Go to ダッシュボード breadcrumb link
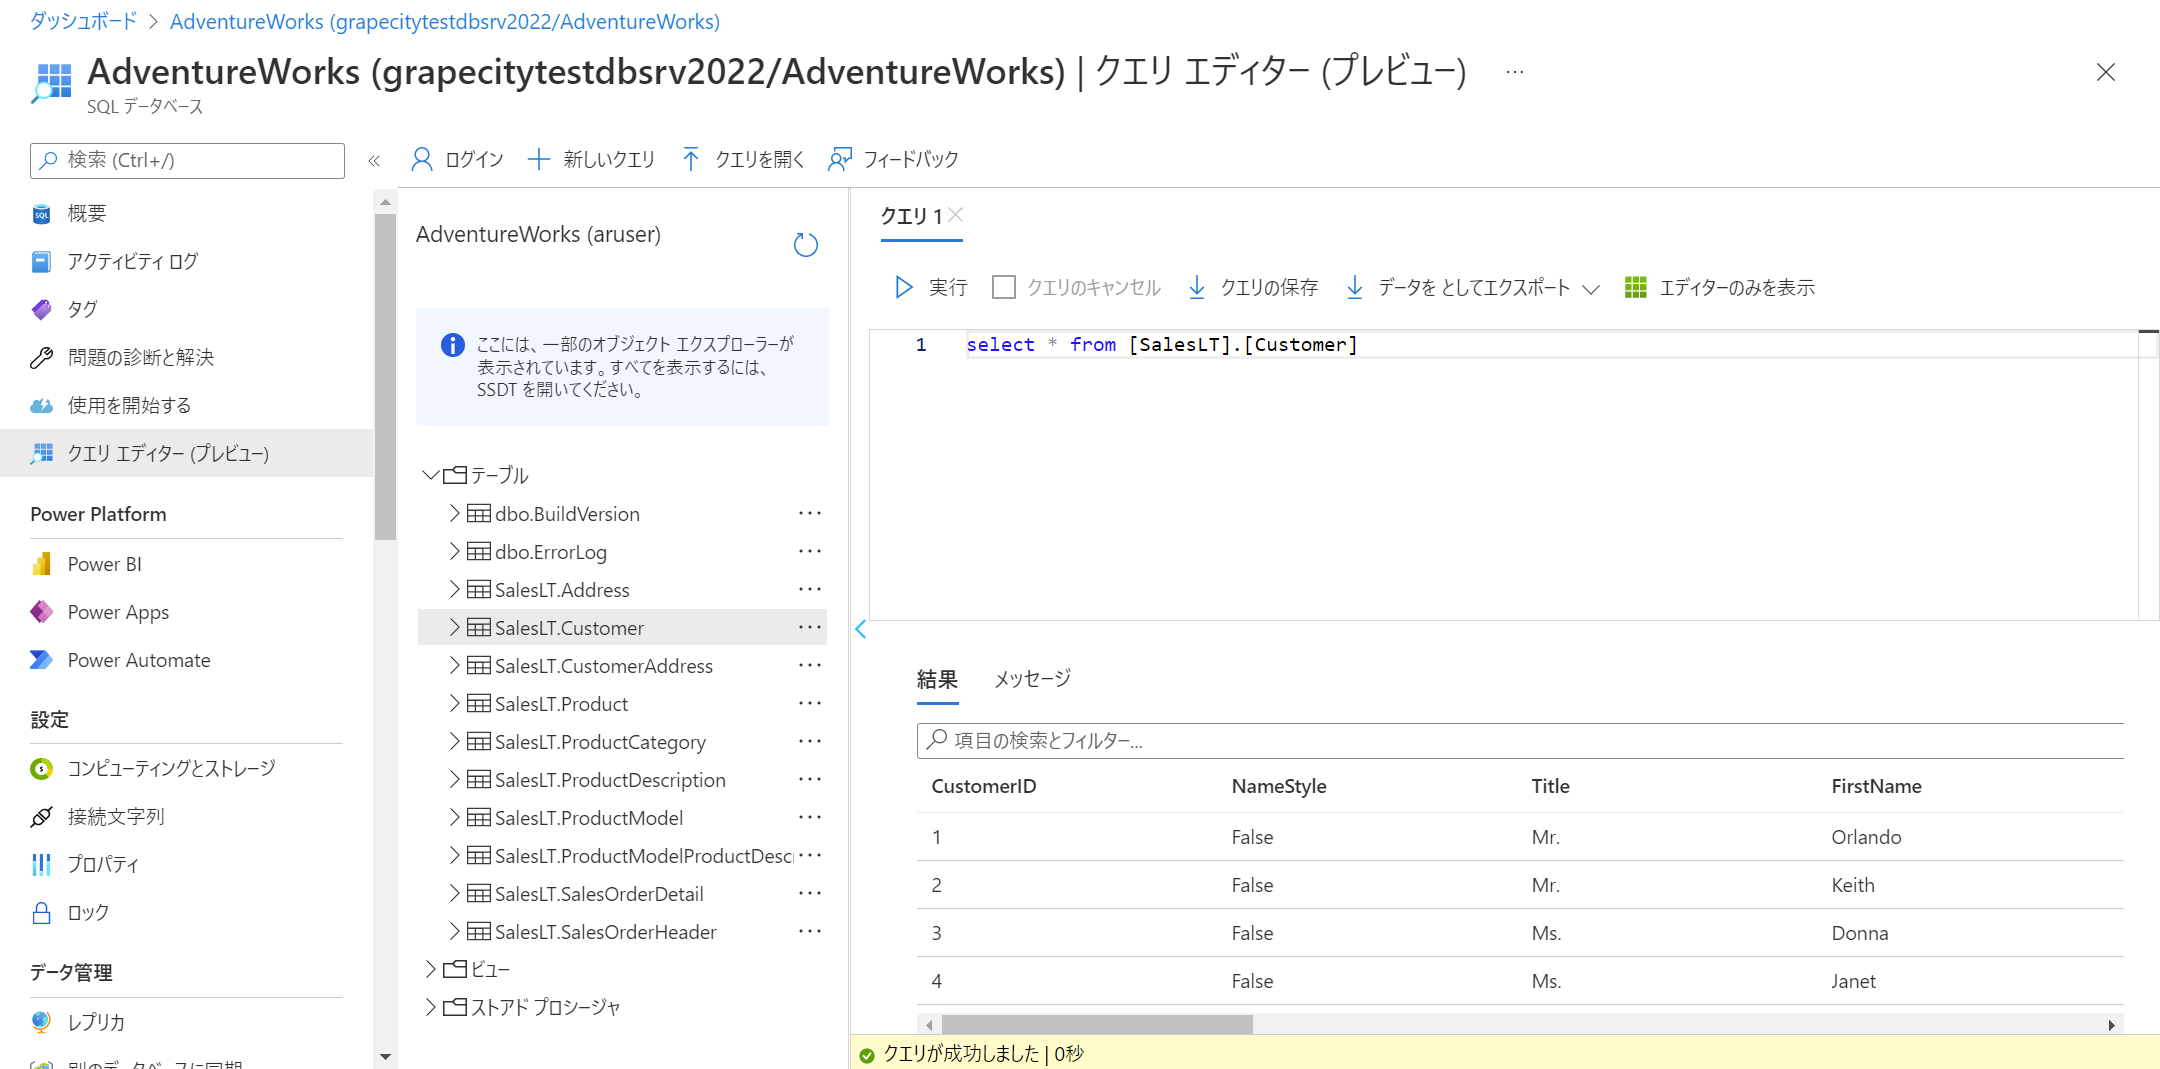 [83, 21]
